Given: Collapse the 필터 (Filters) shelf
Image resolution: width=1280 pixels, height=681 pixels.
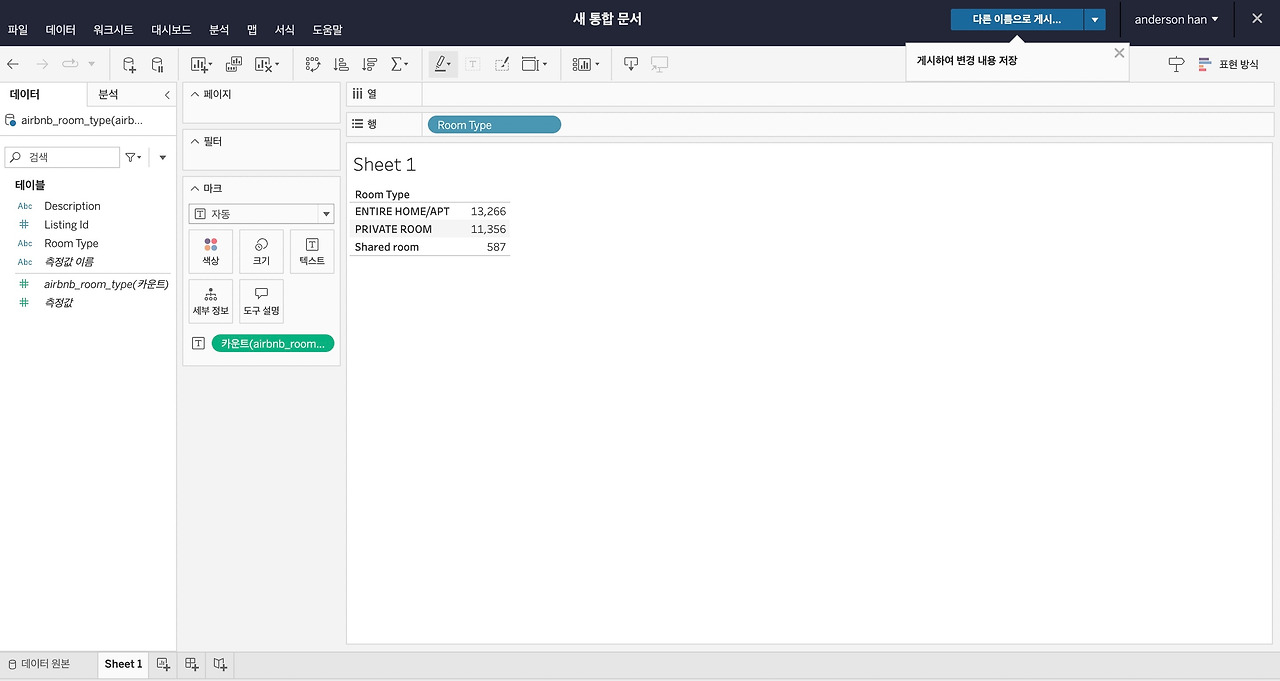Looking at the screenshot, I should (194, 141).
